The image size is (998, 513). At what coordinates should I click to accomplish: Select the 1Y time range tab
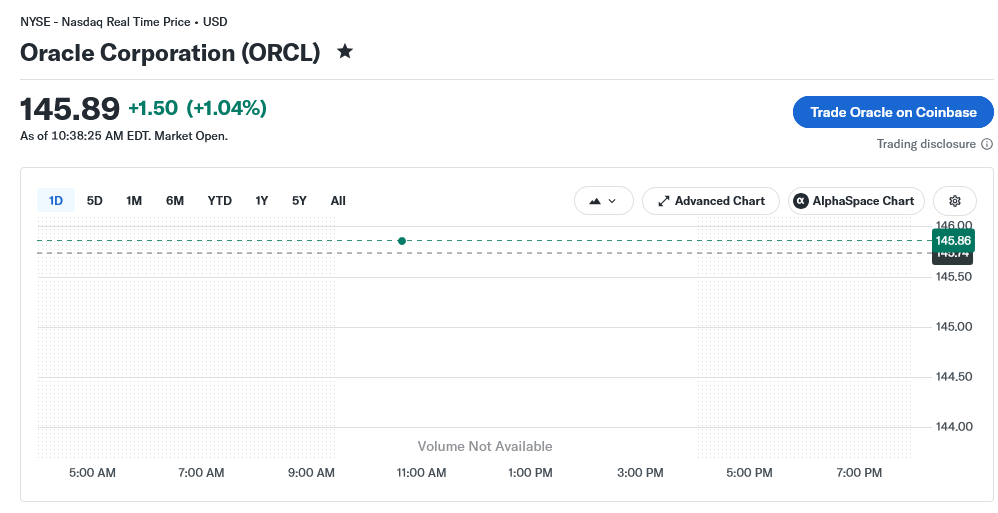coord(262,201)
